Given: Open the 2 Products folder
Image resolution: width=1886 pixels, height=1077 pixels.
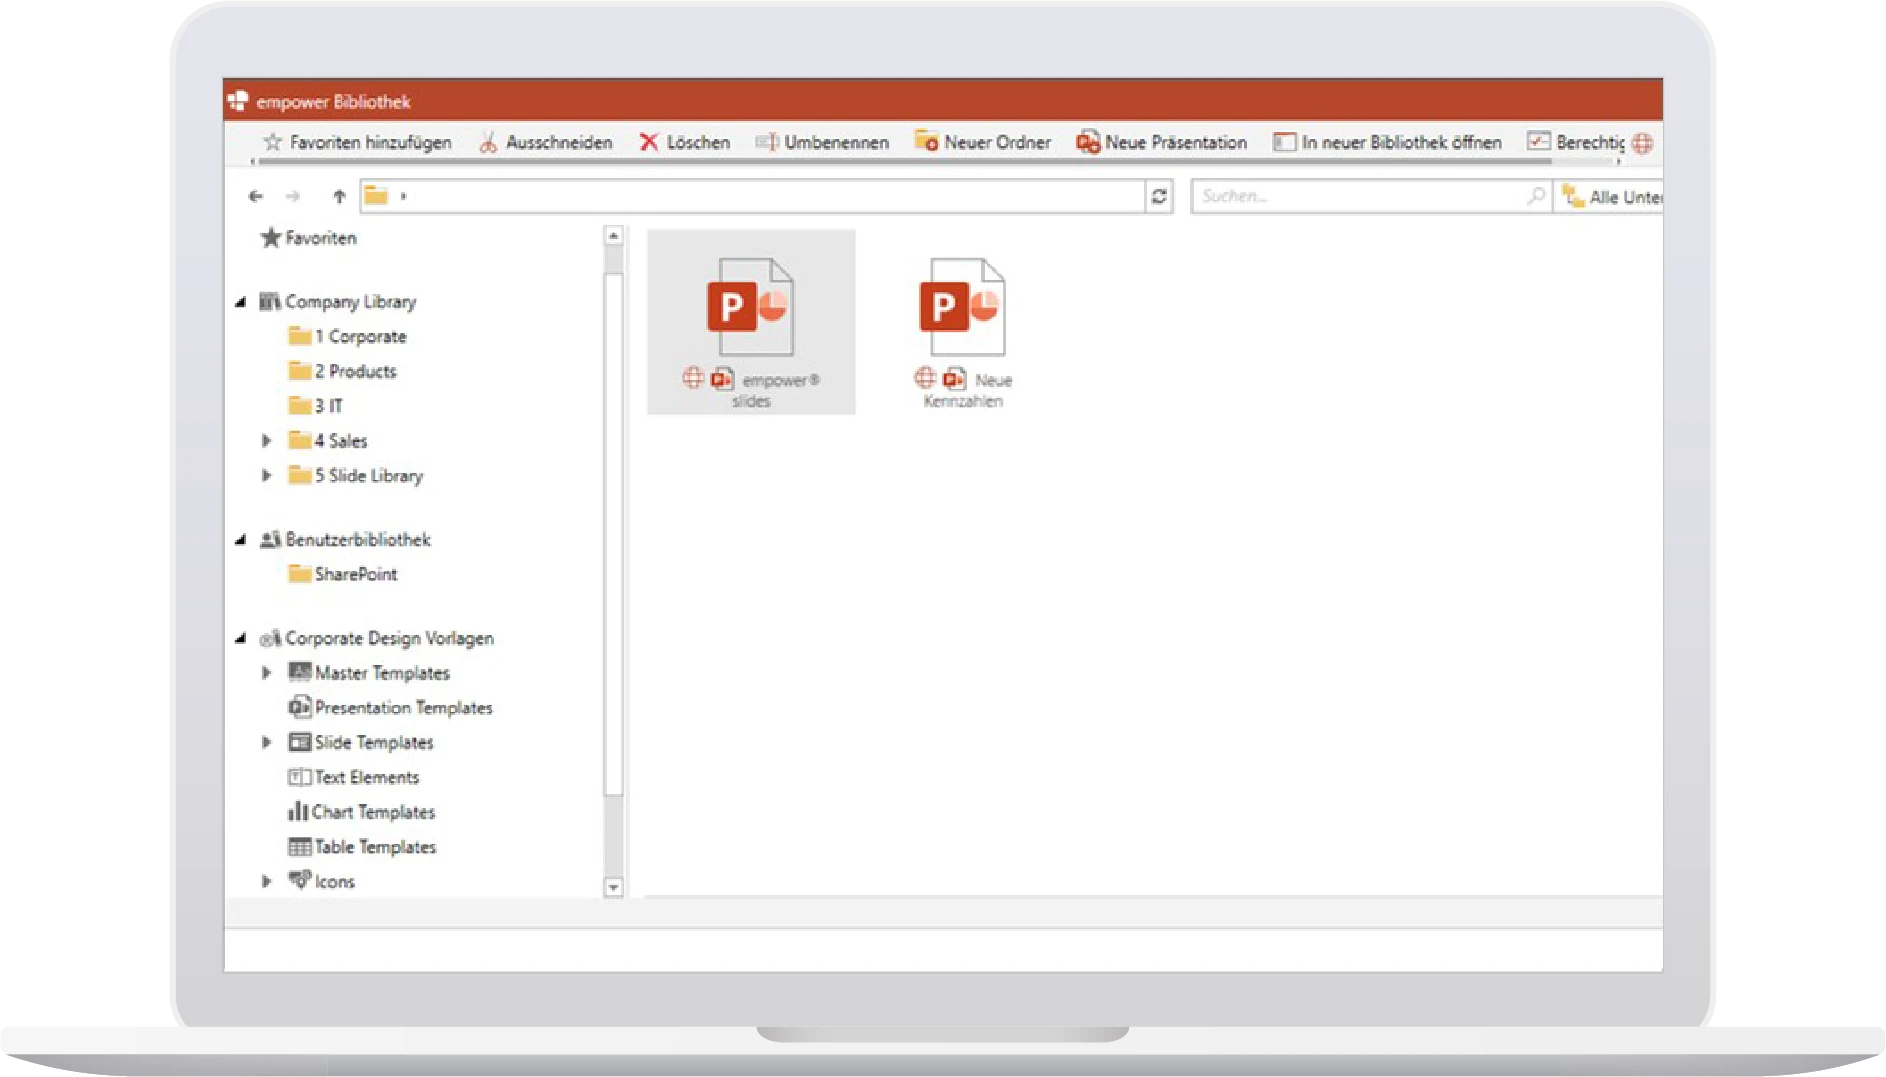Looking at the screenshot, I should click(342, 372).
